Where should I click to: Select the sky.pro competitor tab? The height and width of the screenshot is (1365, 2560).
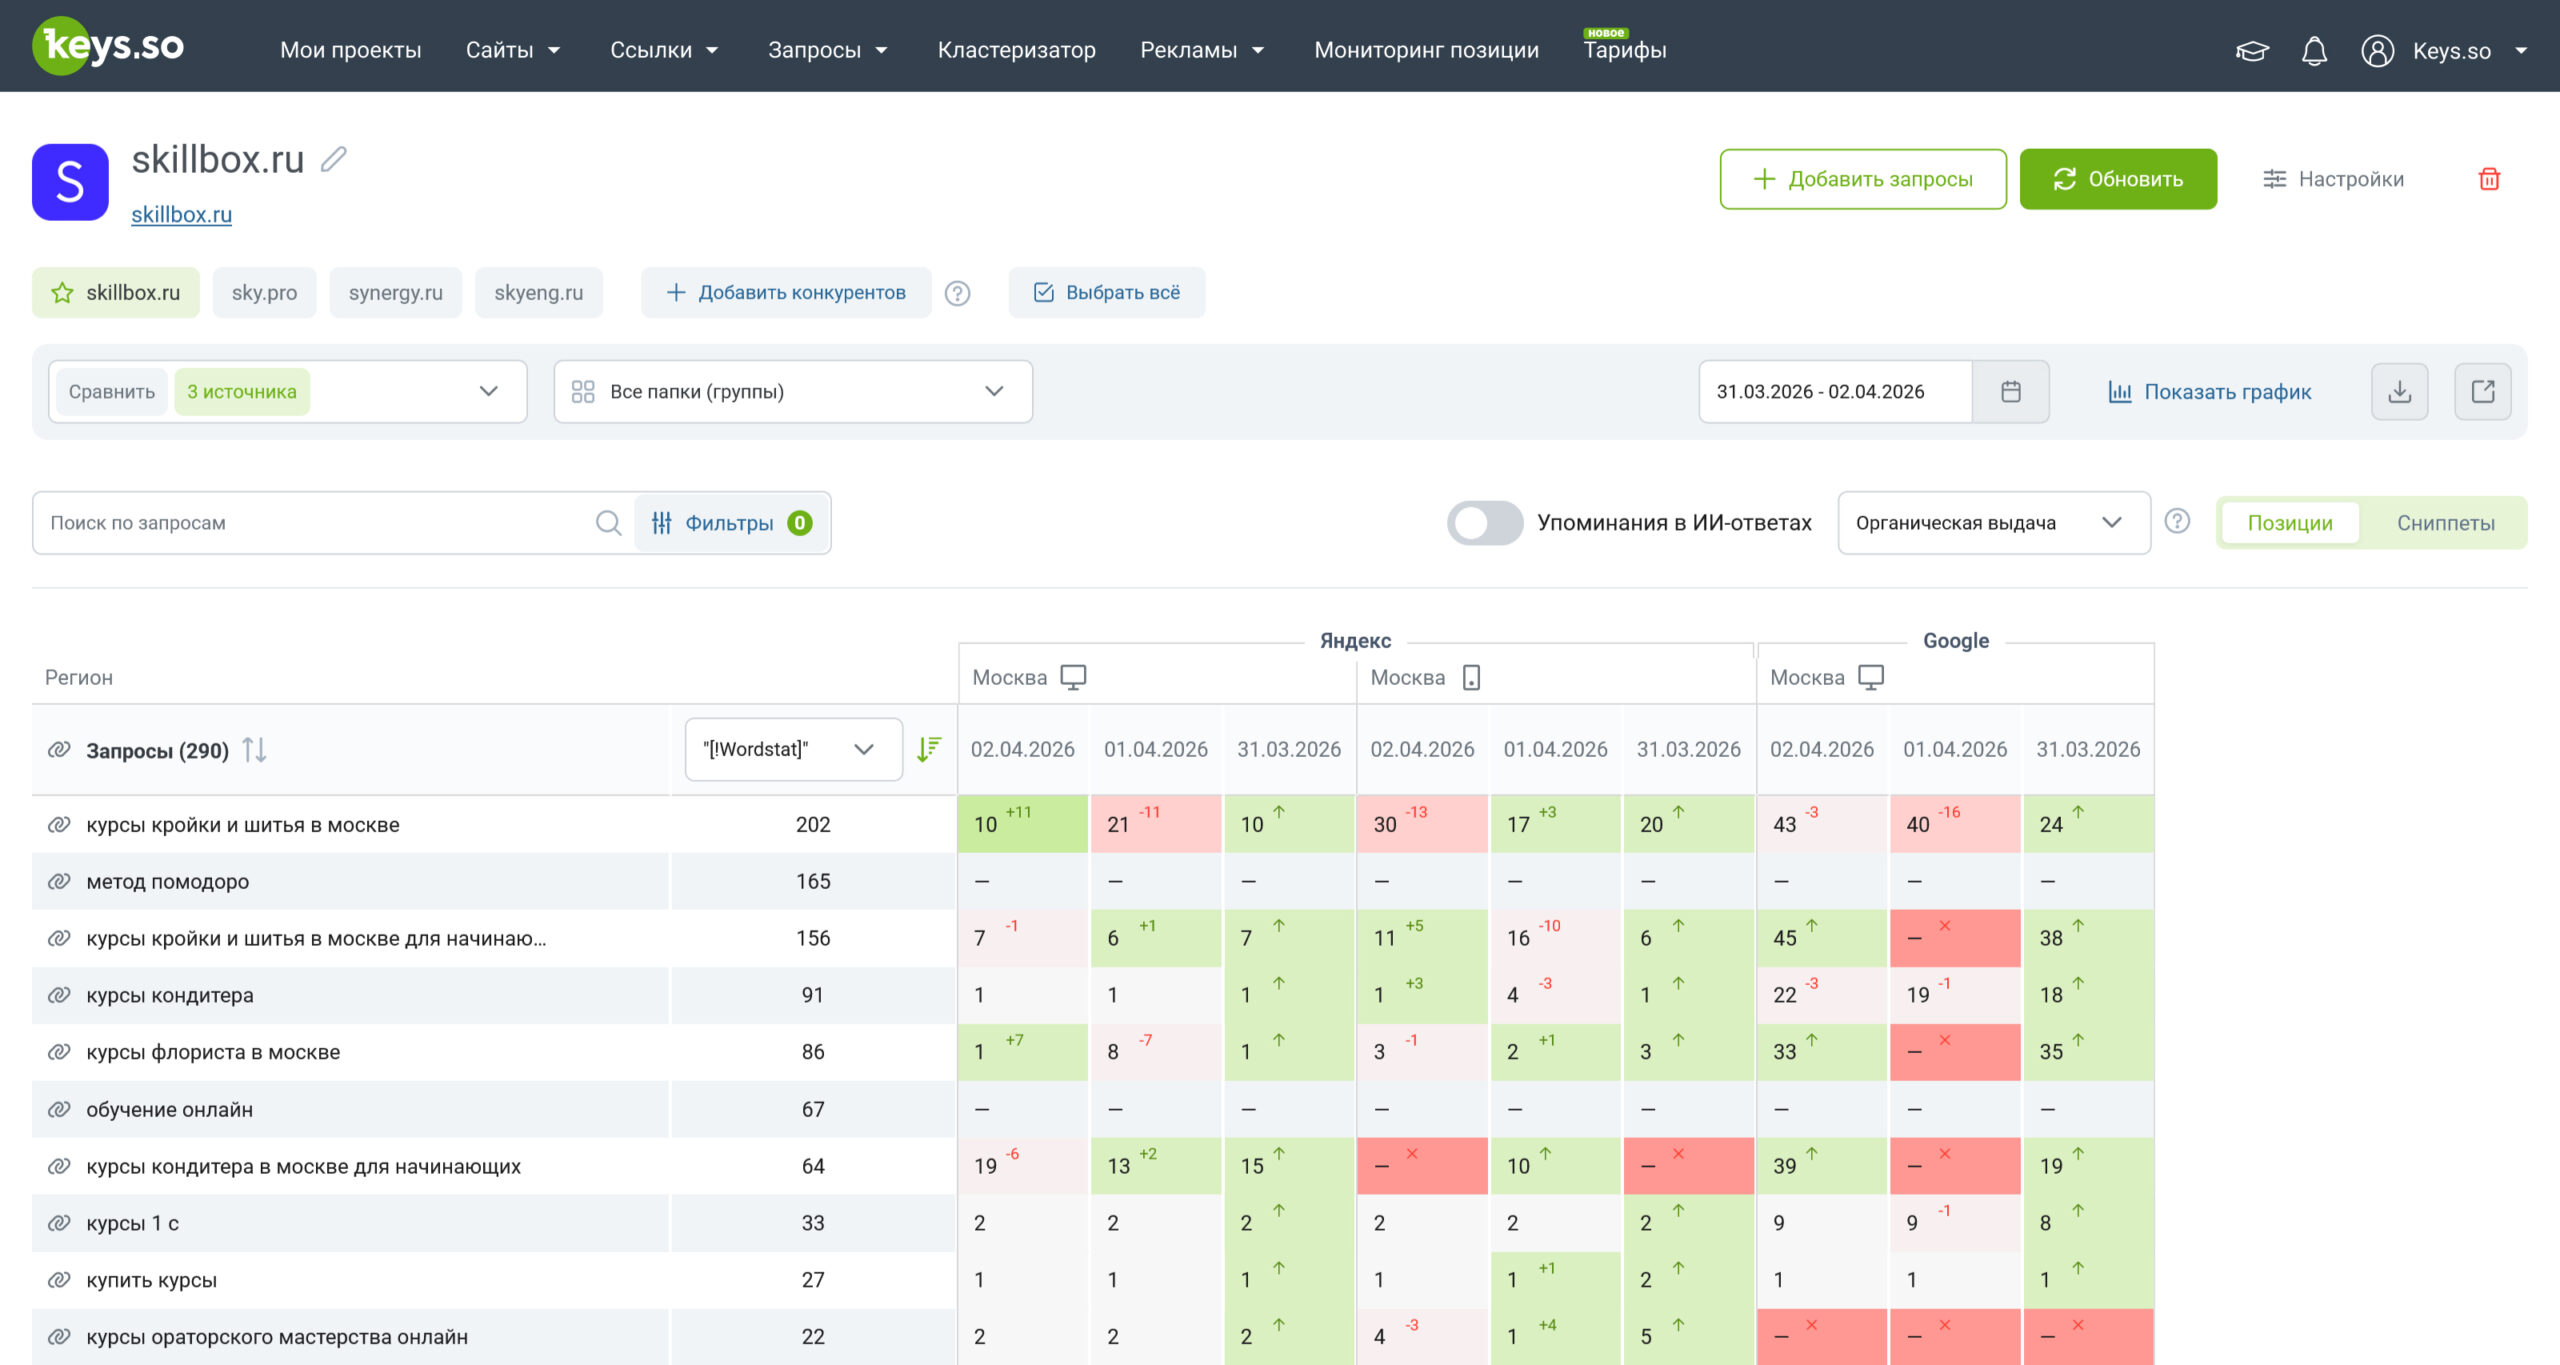[264, 292]
